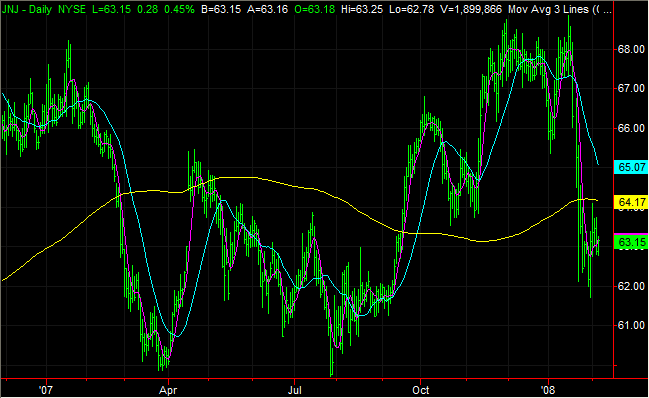This screenshot has width=649, height=398.
Task: Click the 62.00 price axis label
Action: [631, 286]
